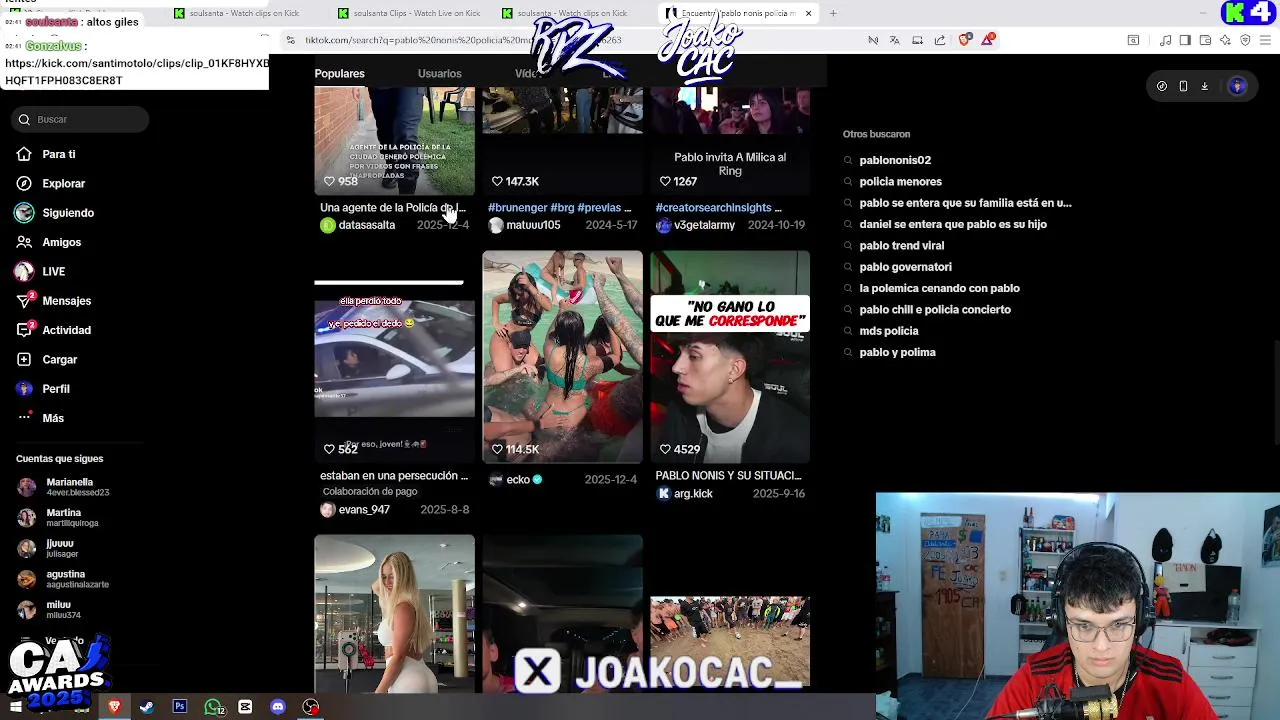Image resolution: width=1280 pixels, height=720 pixels.
Task: Toggle the browser sidebar panel
Action: click(1185, 40)
